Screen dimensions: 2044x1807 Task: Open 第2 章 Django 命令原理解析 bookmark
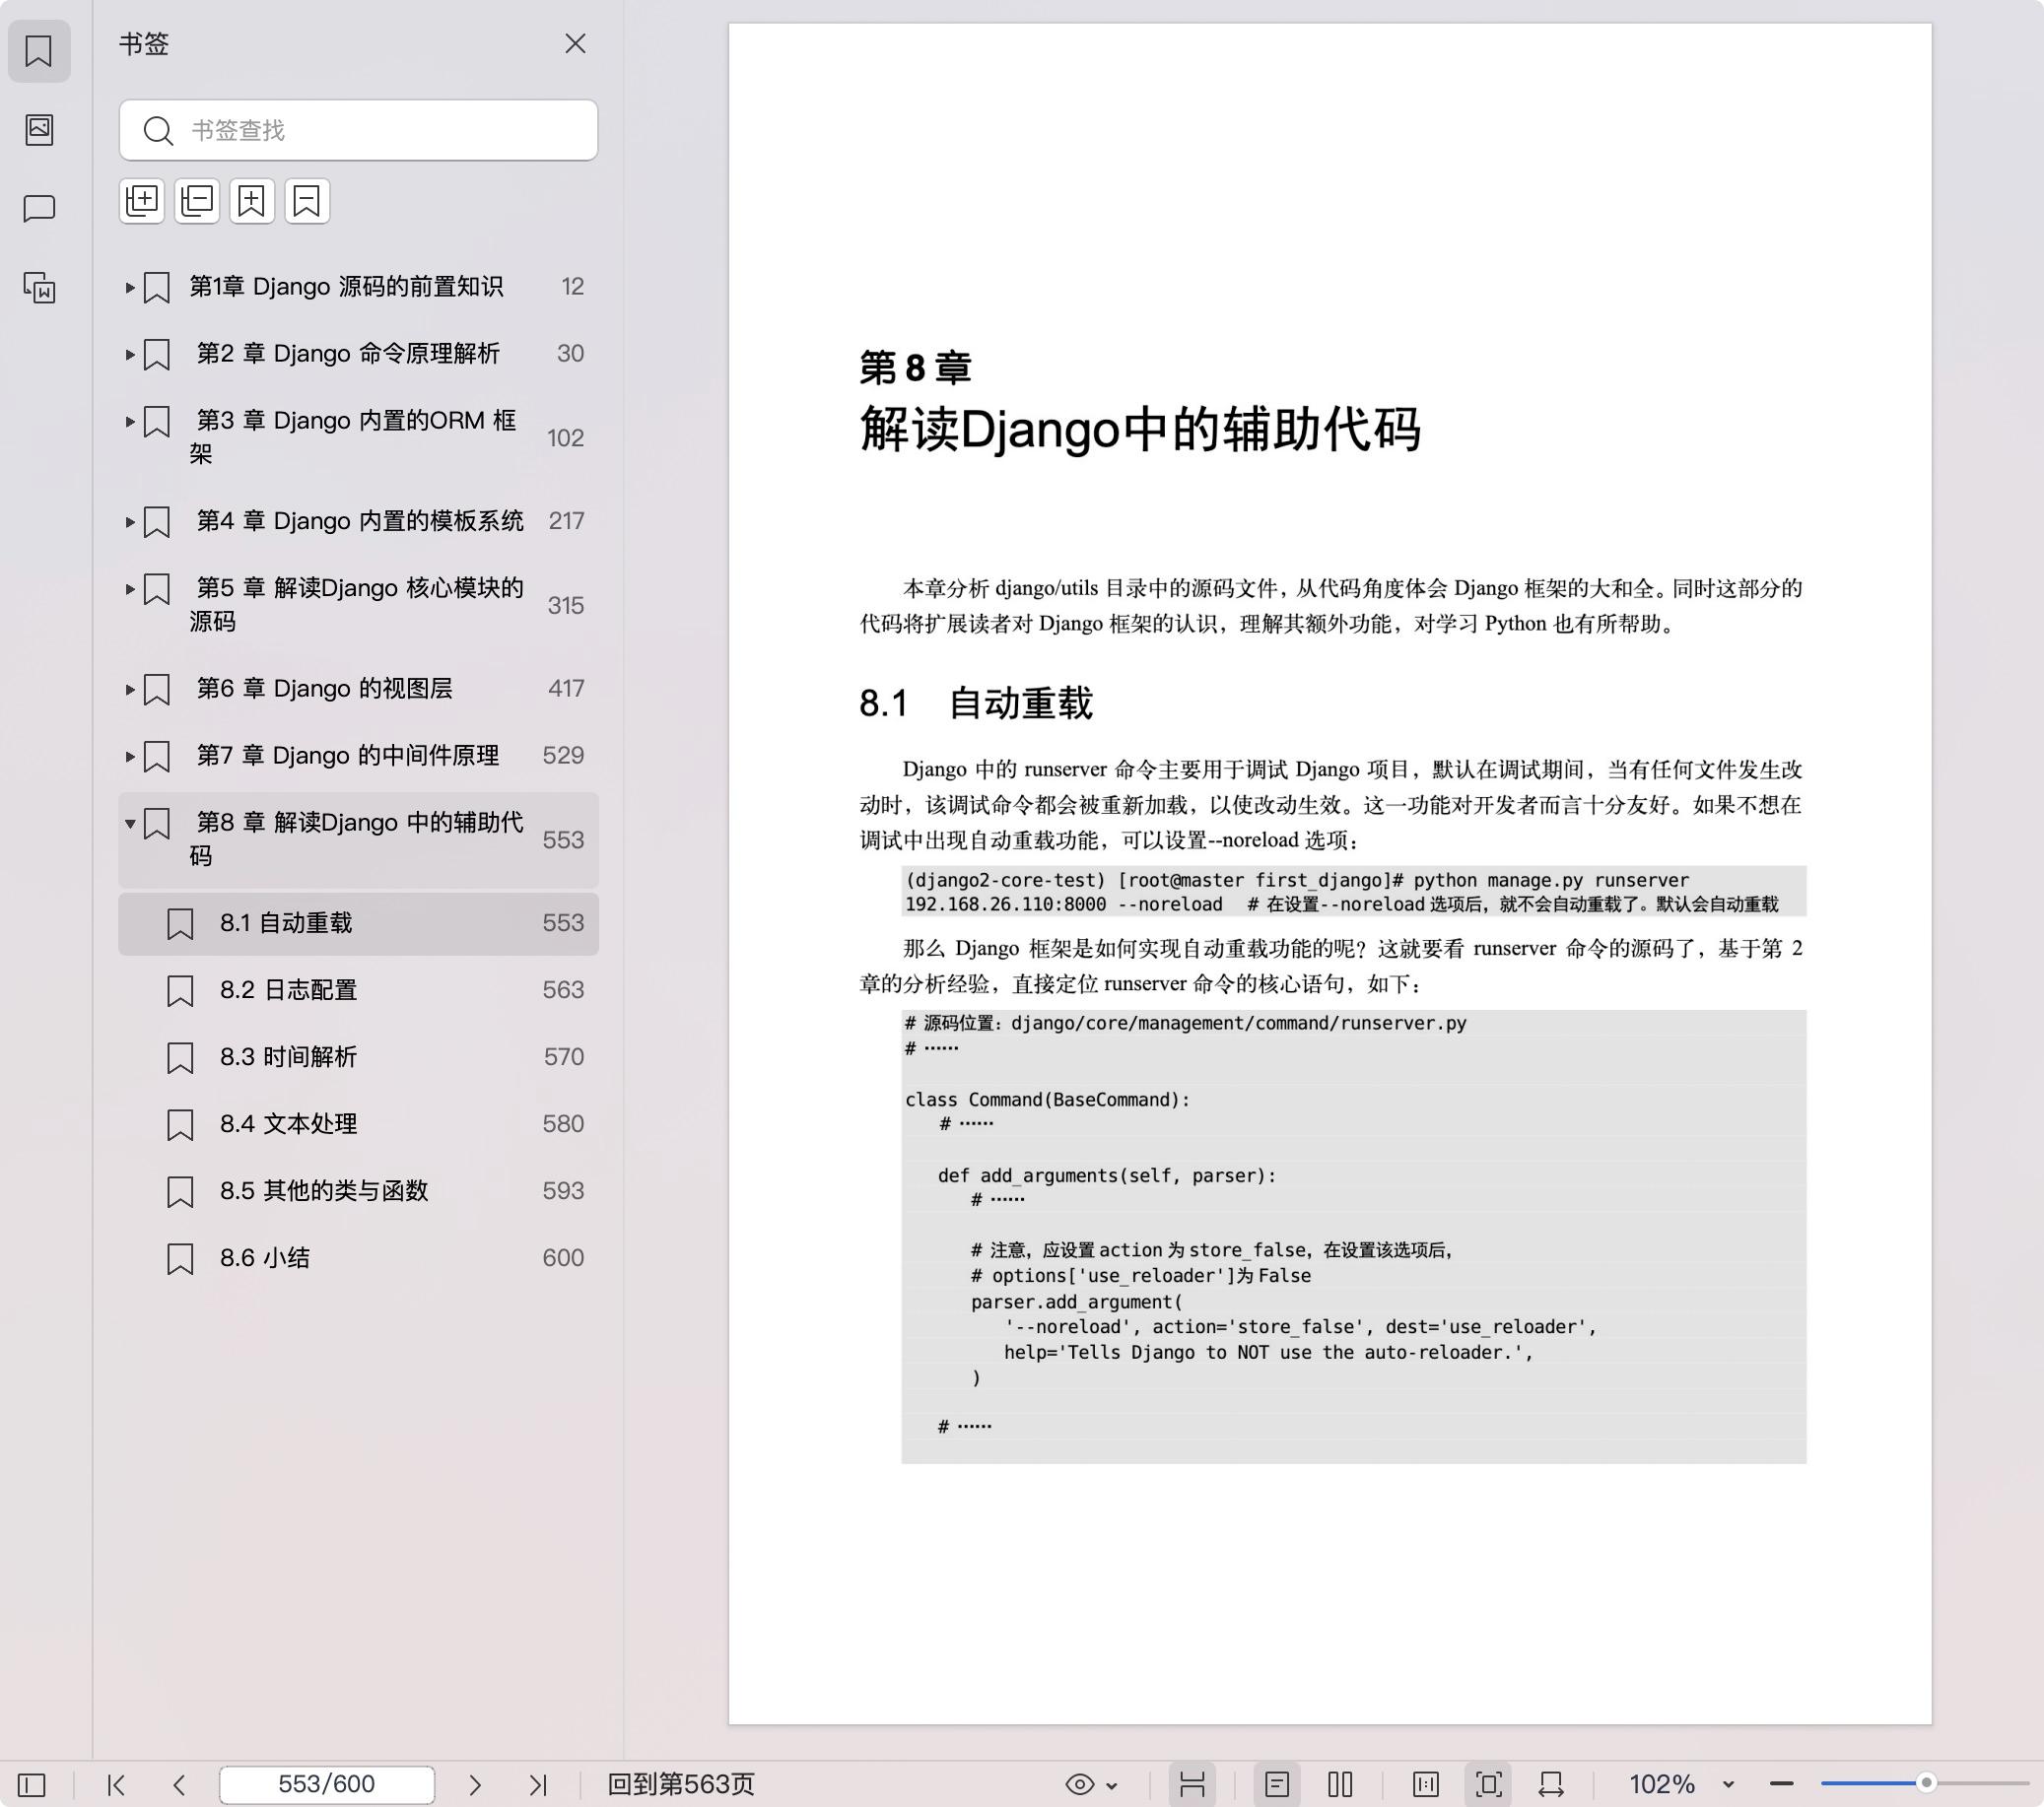coord(358,354)
